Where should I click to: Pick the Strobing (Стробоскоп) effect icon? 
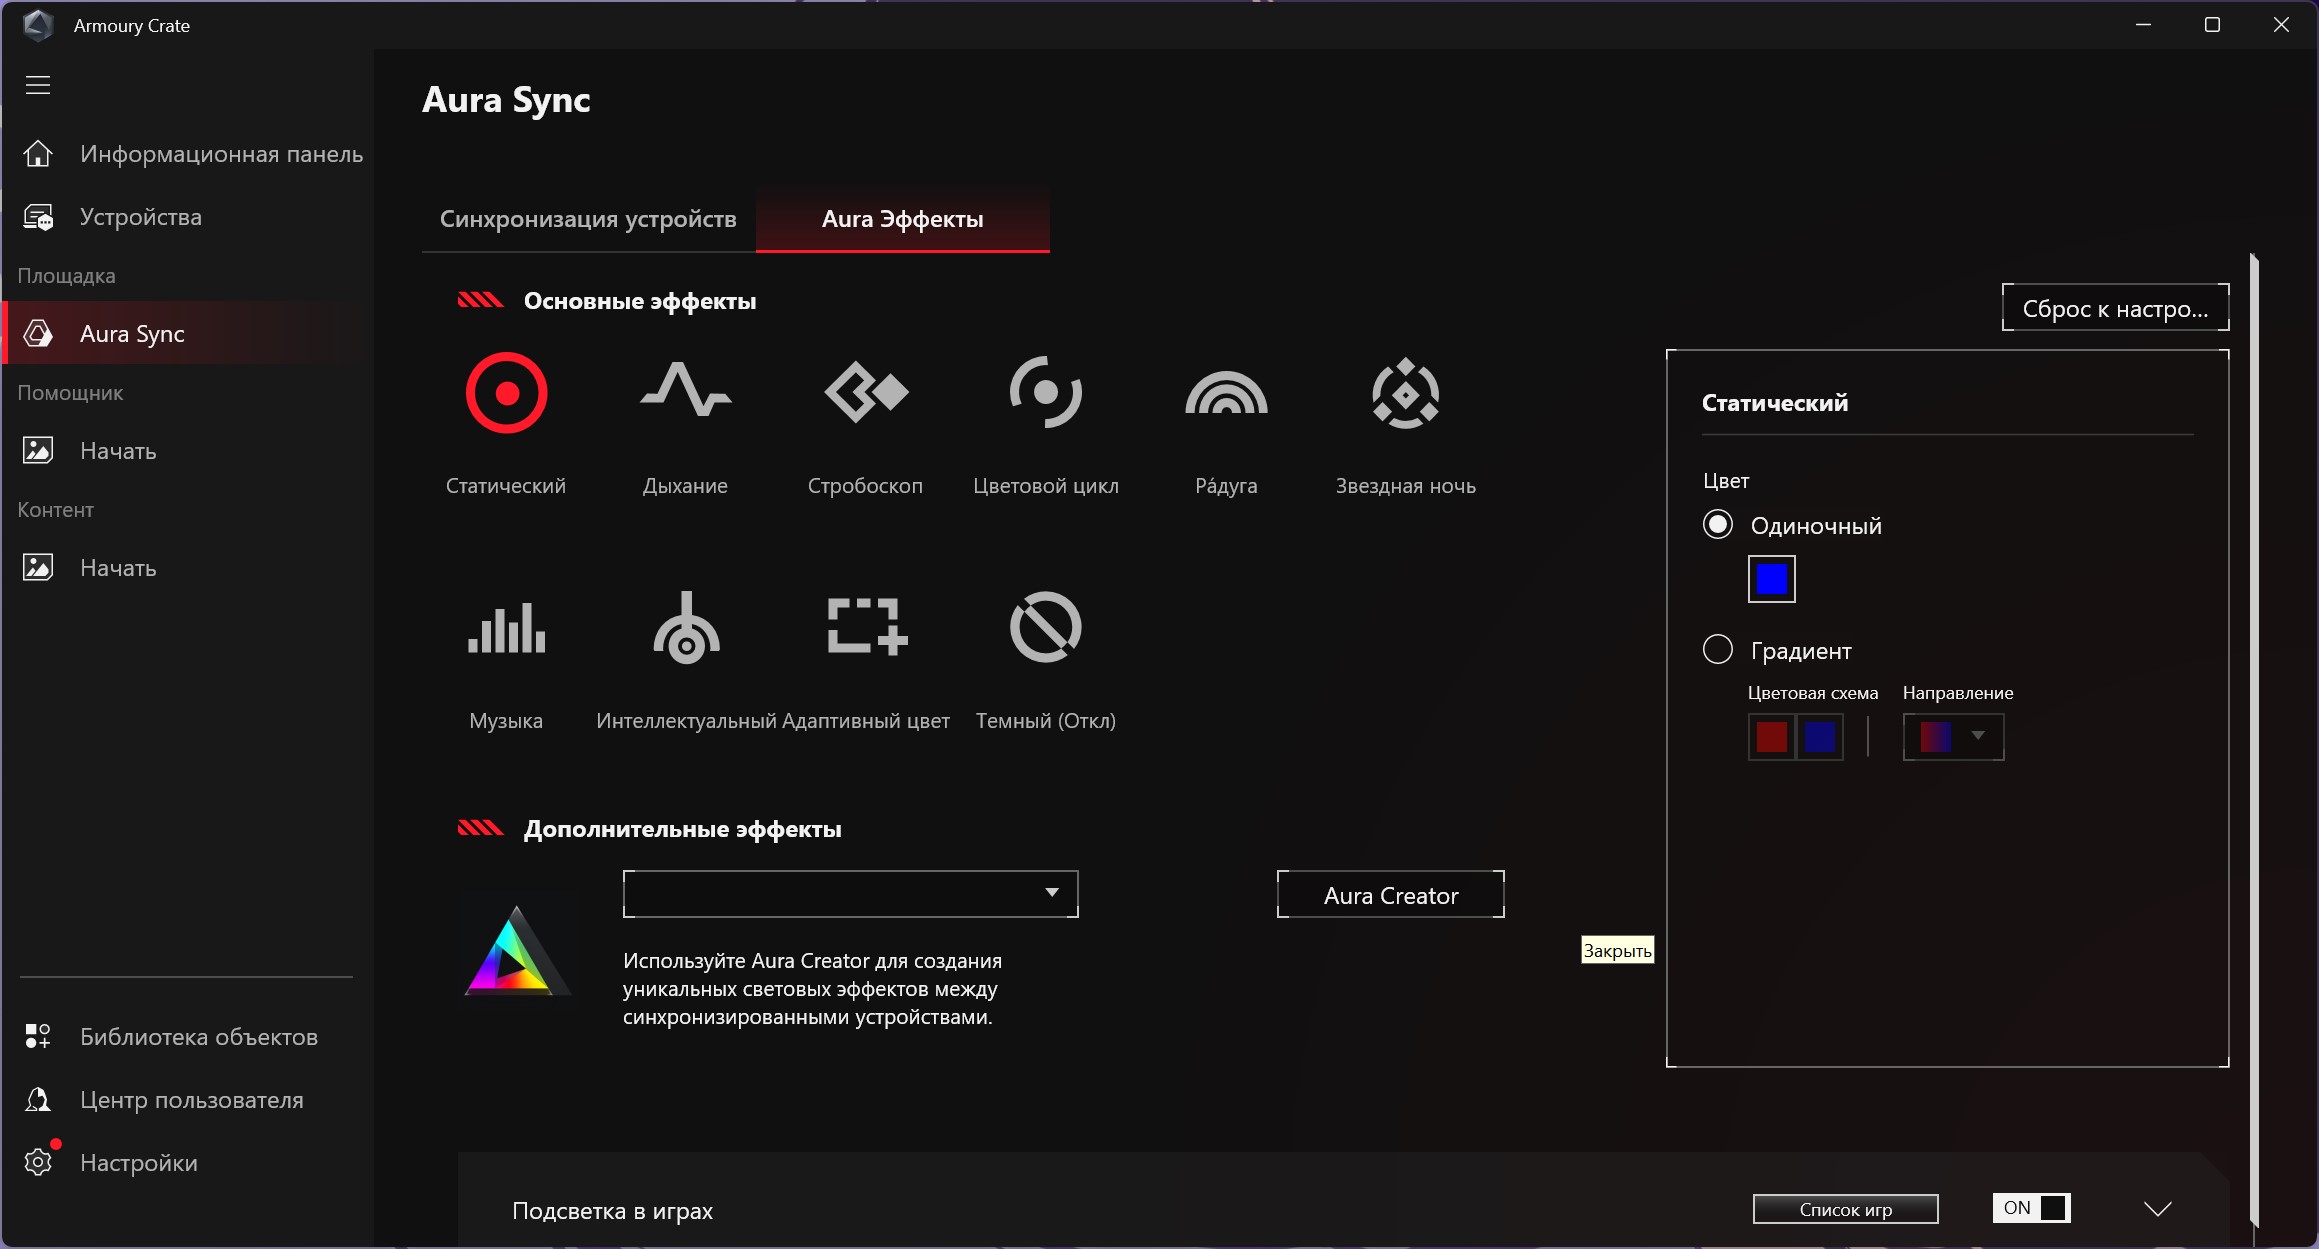pyautogui.click(x=866, y=391)
